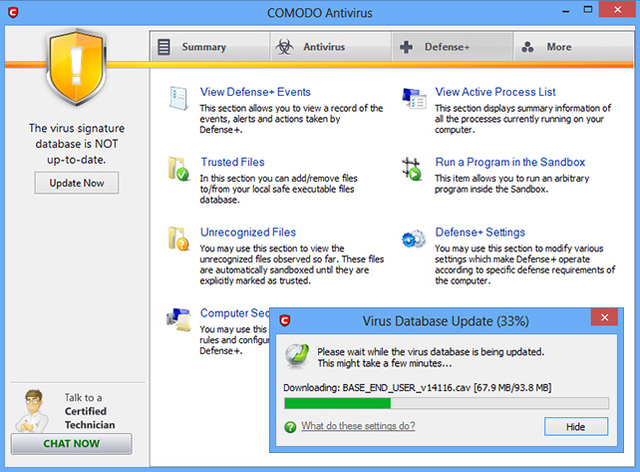Click the Trusted Files folder icon
Image resolution: width=640 pixels, height=472 pixels.
pos(180,168)
